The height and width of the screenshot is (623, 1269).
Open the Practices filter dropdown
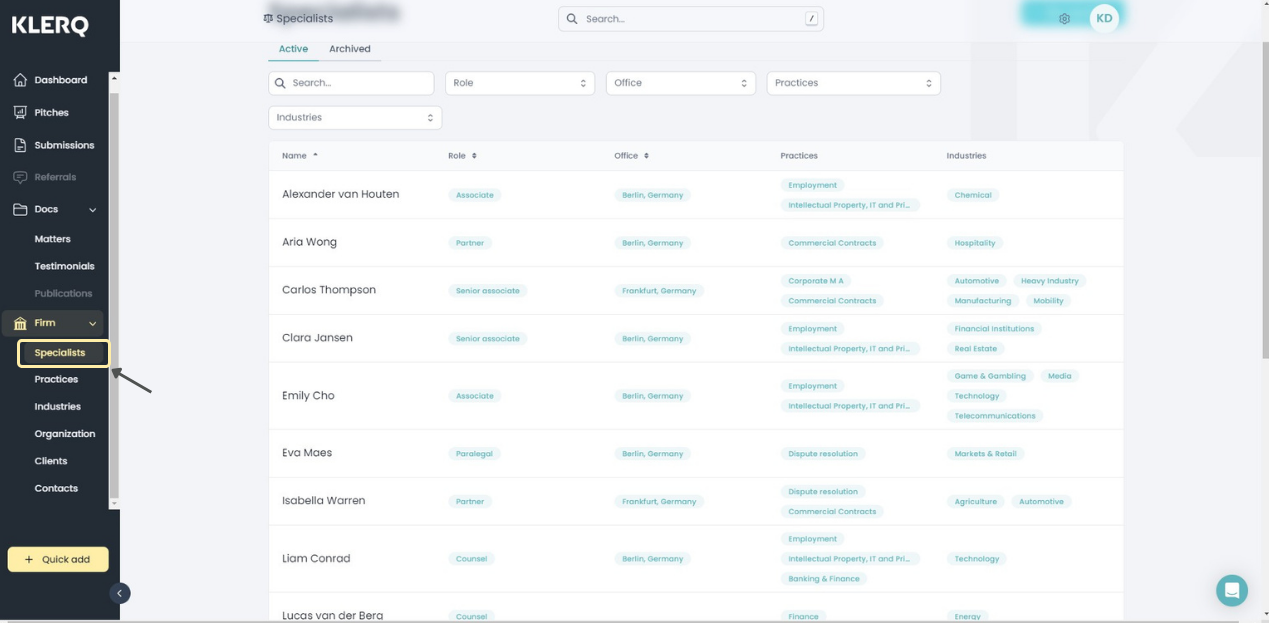854,83
